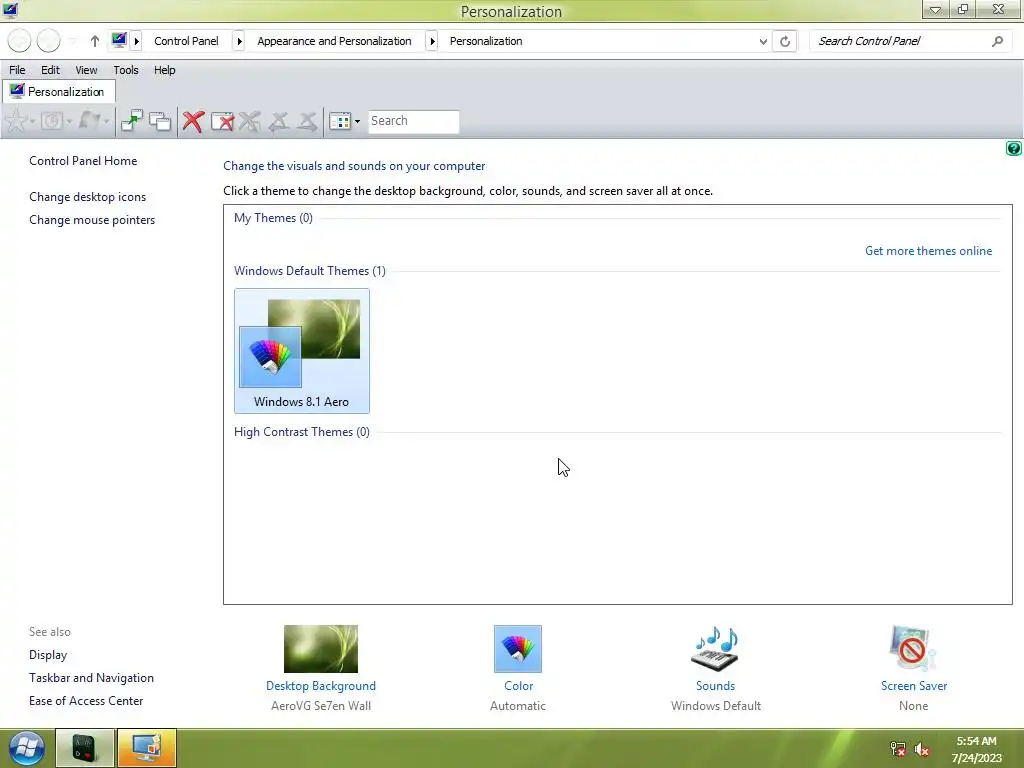Click the grayed-out X icon with left arrow
Screen dimensions: 1024x768
(279, 121)
